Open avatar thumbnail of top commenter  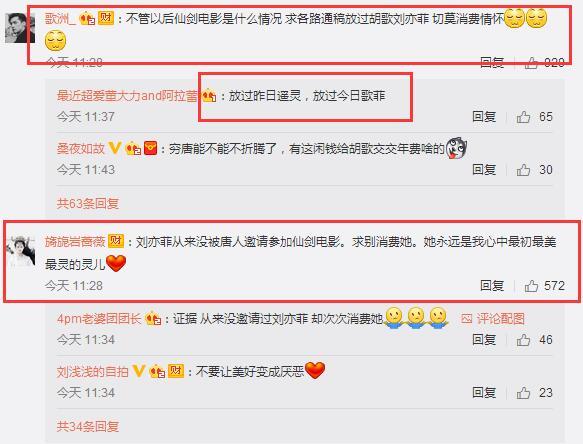tap(20, 28)
